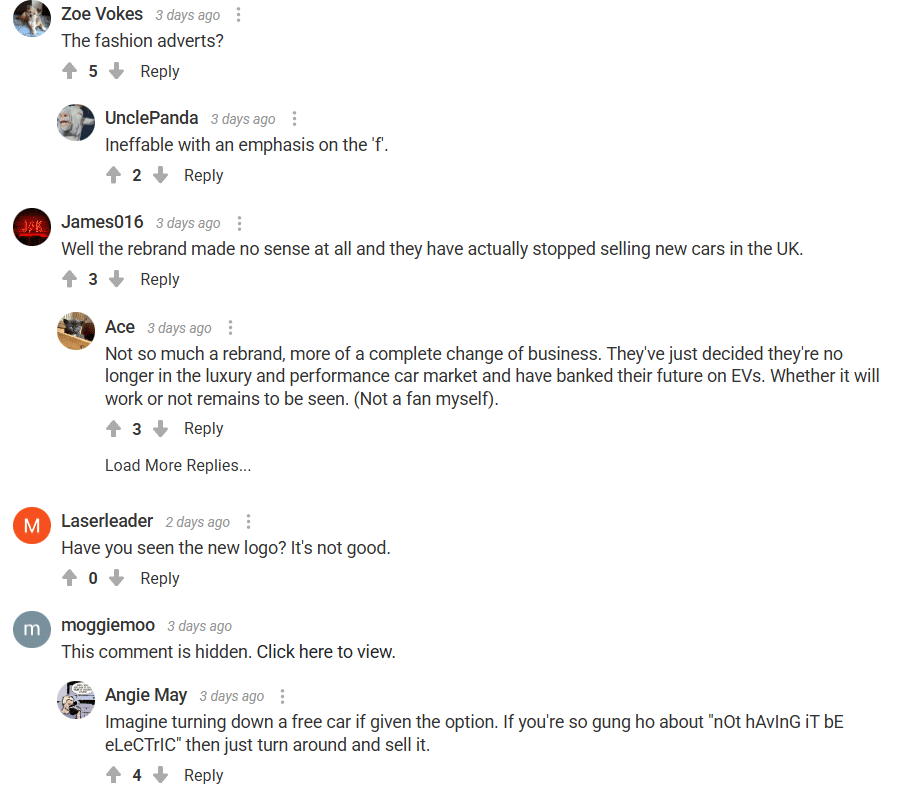Open three-dot menu on Ace's reply

point(231,328)
